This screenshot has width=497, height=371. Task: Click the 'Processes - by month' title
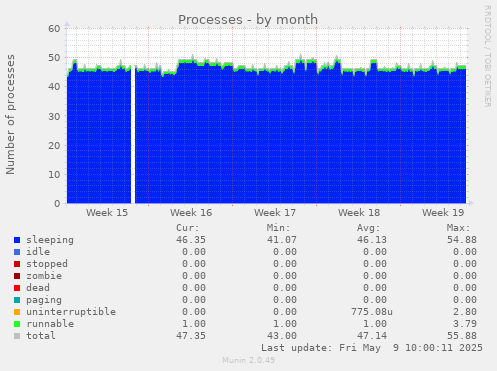pos(248,20)
